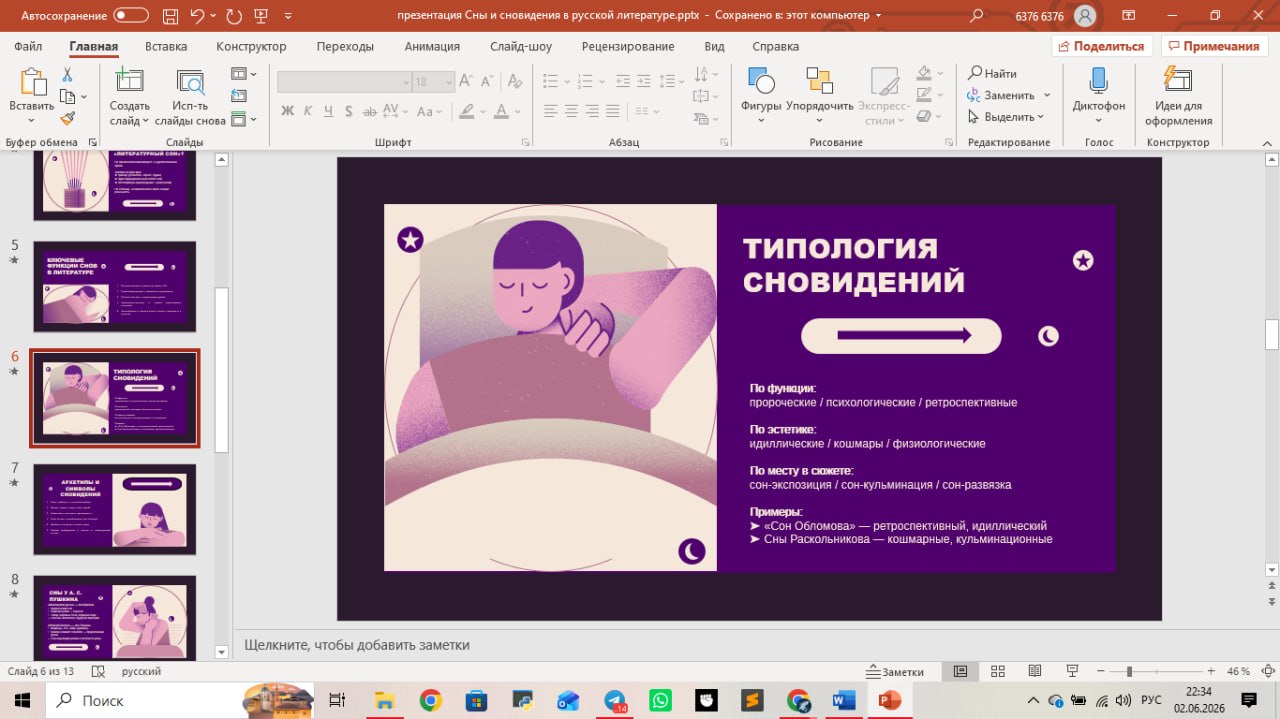The width and height of the screenshot is (1280, 719).
Task: Expand the Вставить paste options arrow
Action: (x=32, y=122)
